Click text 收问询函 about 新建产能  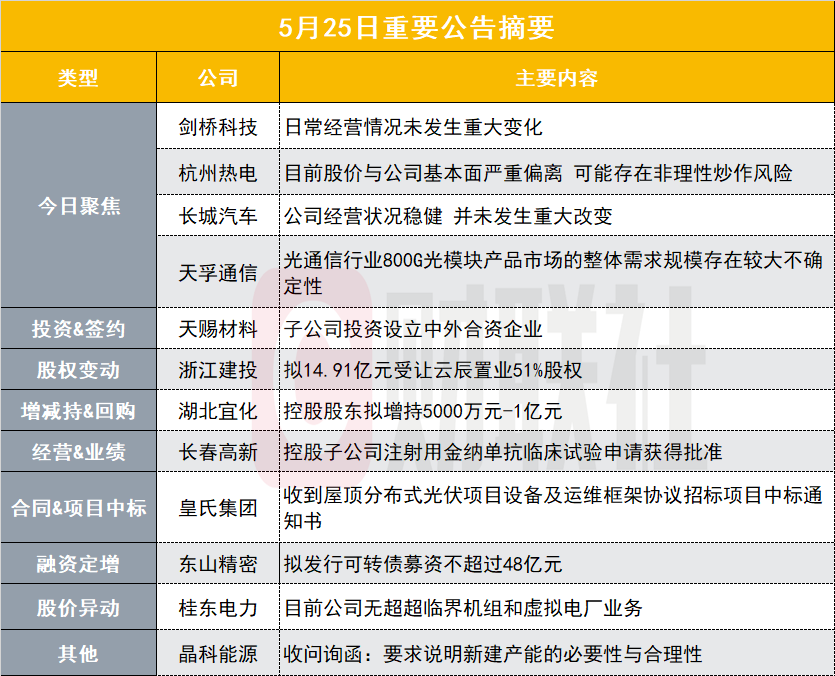[493, 654]
